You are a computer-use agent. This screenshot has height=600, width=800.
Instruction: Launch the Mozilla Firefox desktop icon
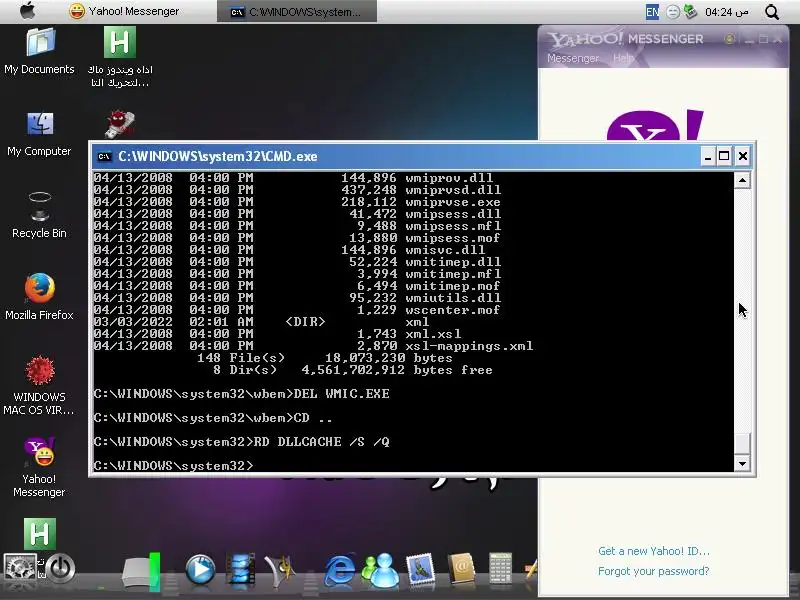[x=39, y=297]
